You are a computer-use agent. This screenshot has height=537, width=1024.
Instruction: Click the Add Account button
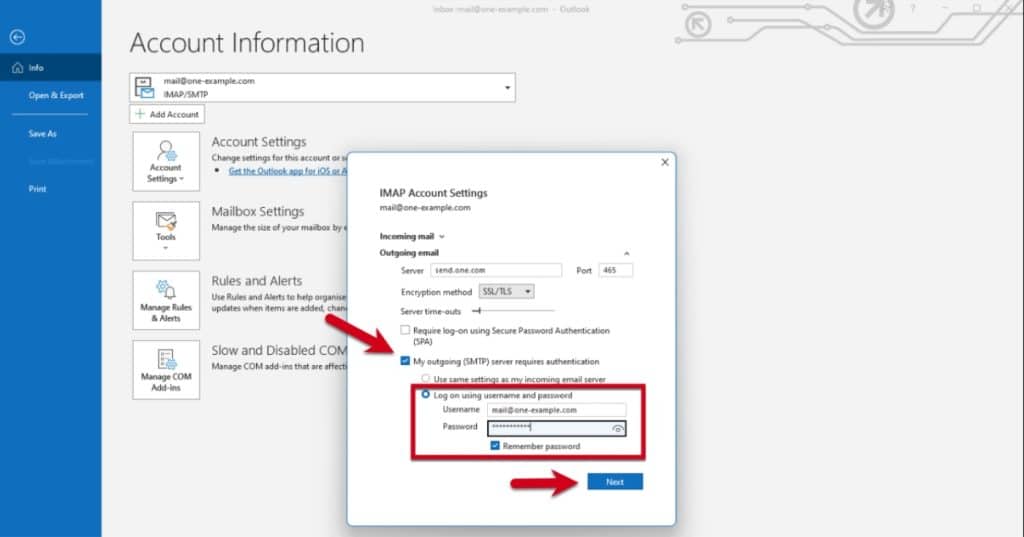[x=167, y=114]
